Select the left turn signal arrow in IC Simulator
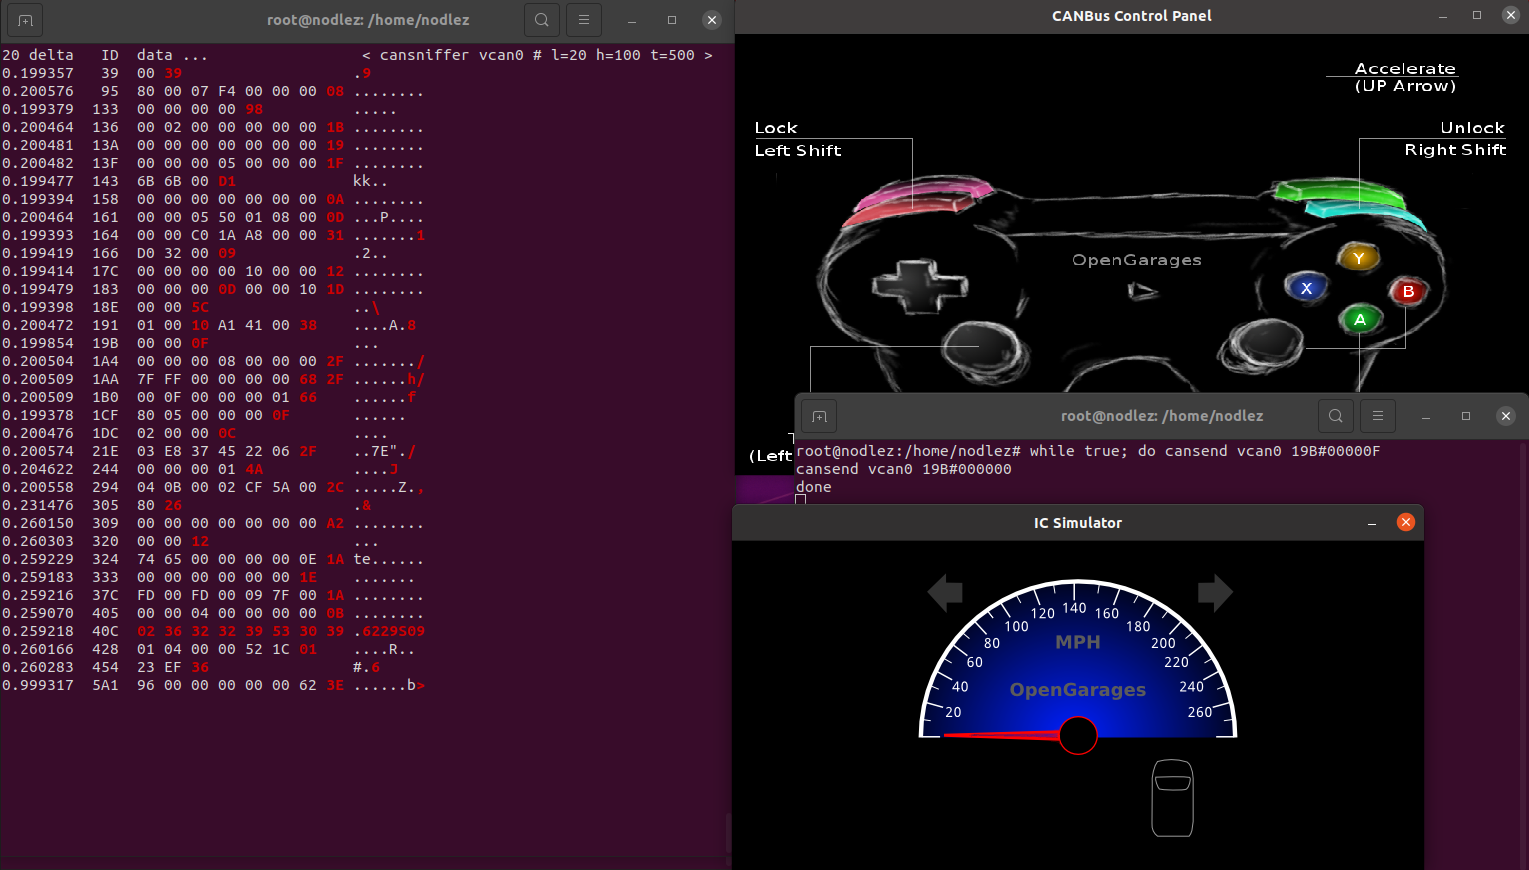 pos(944,592)
